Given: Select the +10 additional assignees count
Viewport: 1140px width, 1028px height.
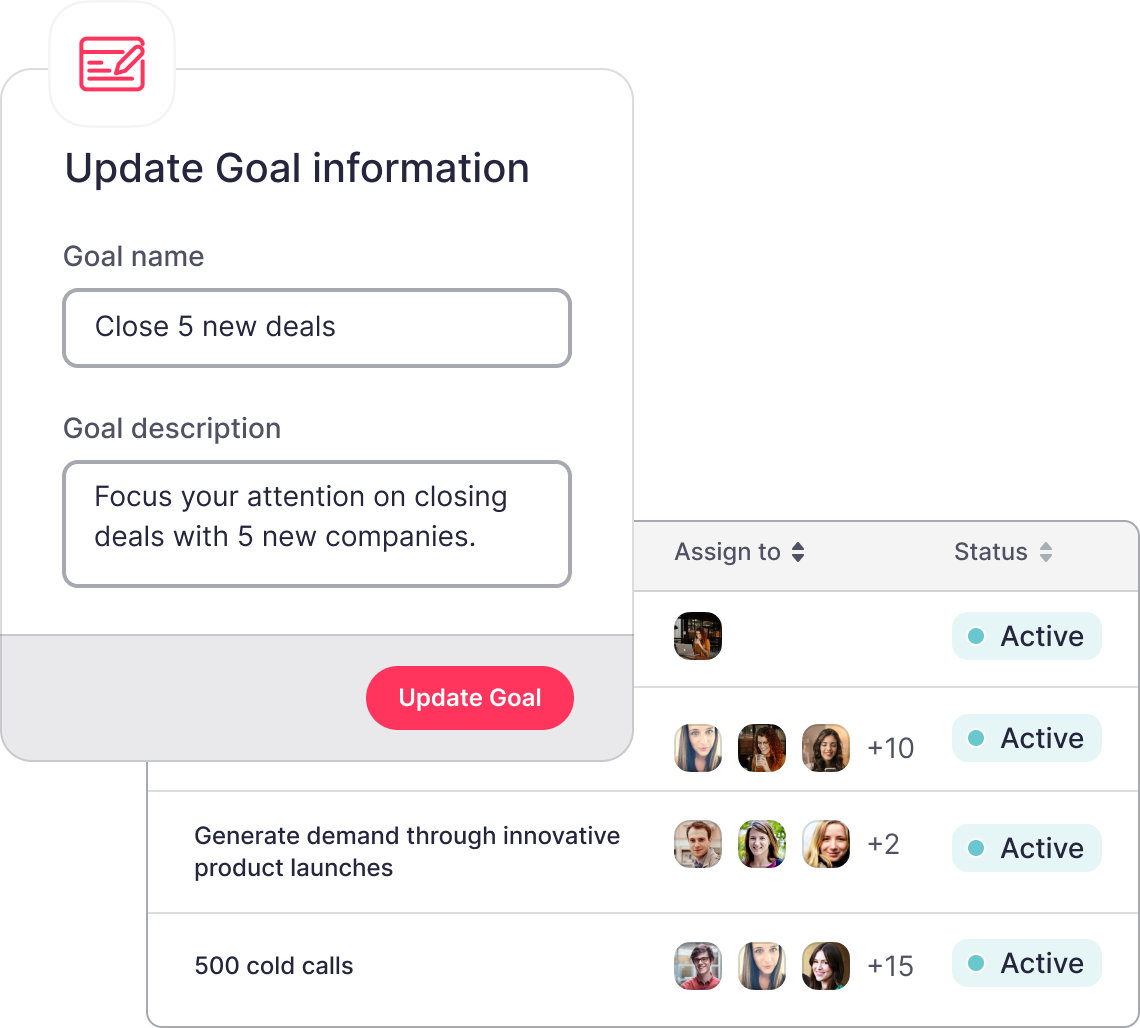Looking at the screenshot, I should pyautogui.click(x=891, y=747).
